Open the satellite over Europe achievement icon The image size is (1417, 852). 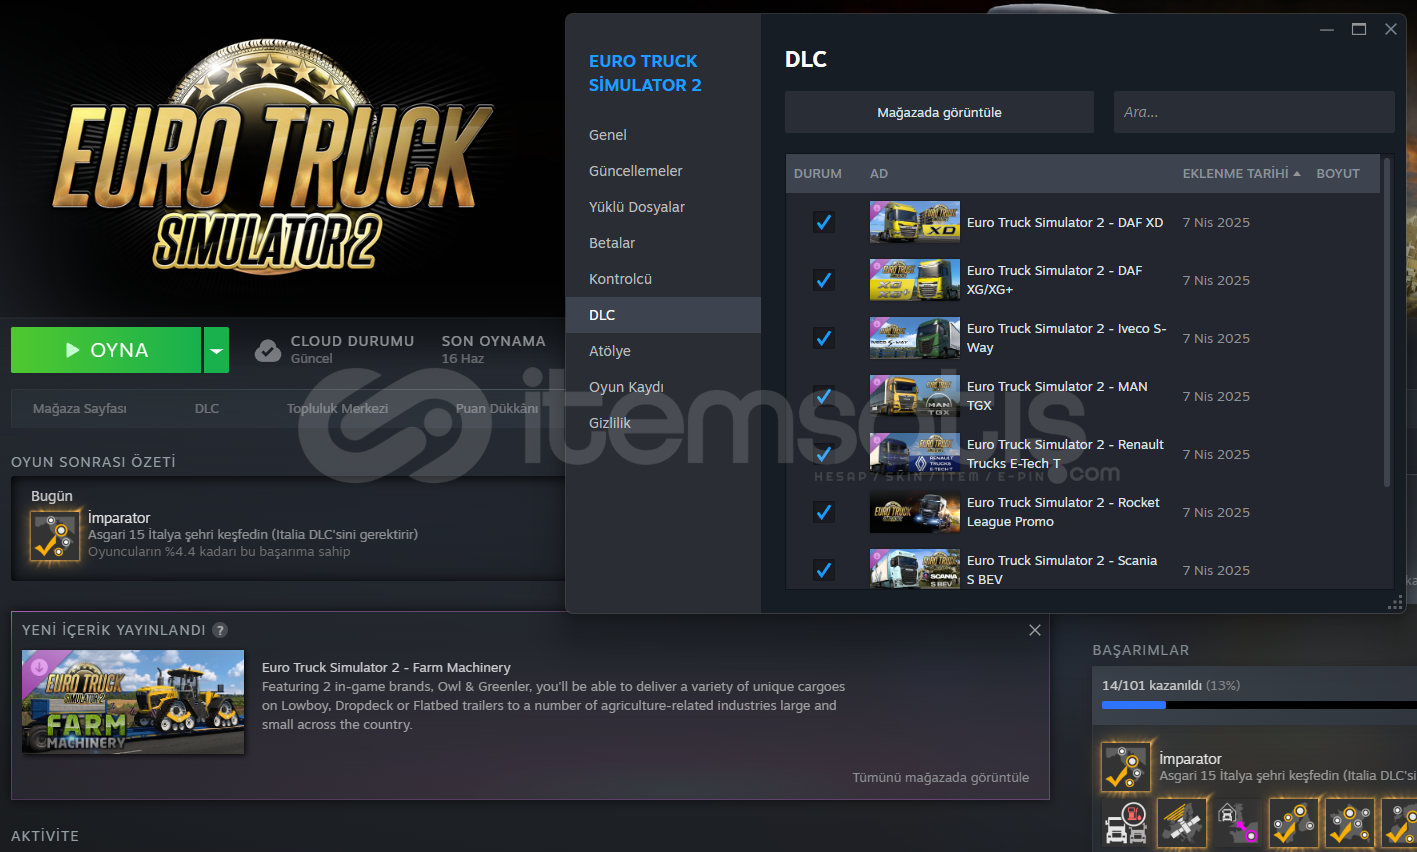pyautogui.click(x=1182, y=823)
